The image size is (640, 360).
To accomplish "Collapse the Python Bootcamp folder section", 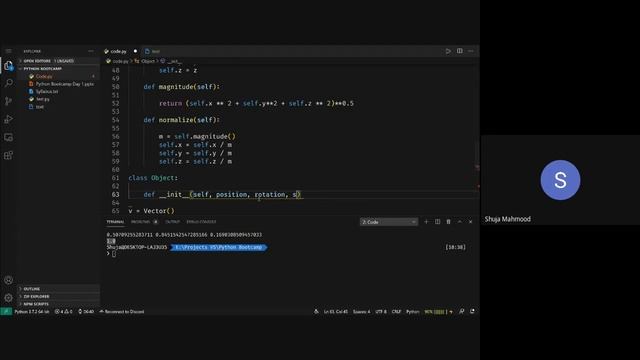I will tap(59, 69).
